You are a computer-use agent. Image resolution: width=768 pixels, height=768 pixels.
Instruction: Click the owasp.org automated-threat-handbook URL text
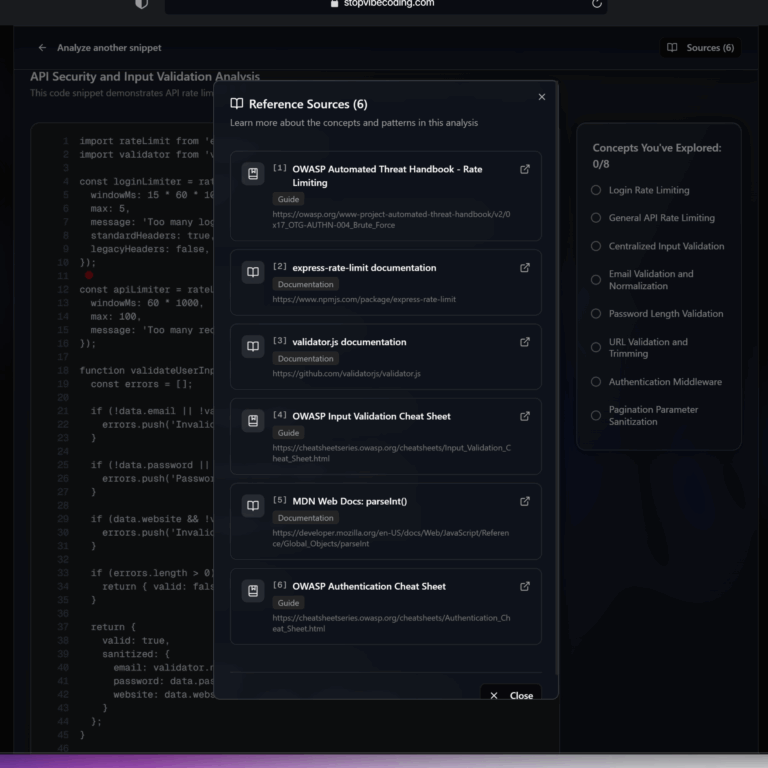click(x=391, y=219)
